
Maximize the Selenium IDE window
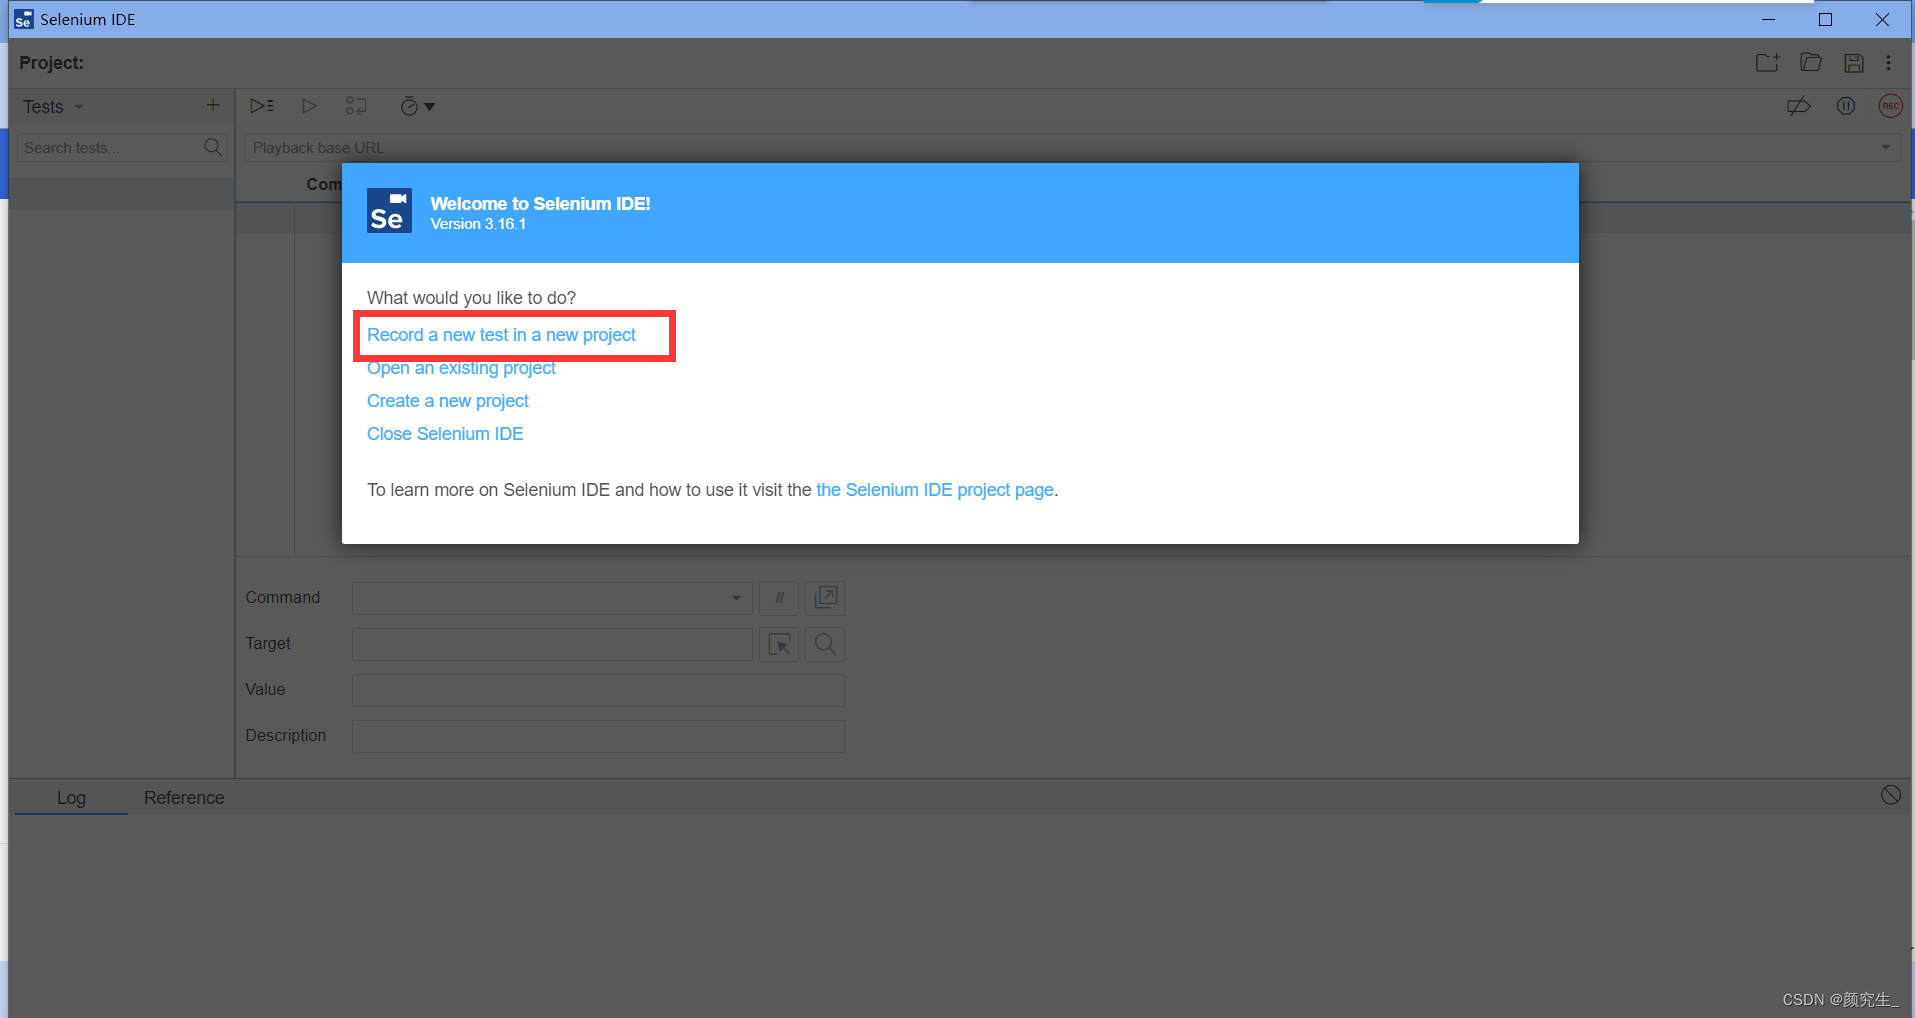point(1825,19)
